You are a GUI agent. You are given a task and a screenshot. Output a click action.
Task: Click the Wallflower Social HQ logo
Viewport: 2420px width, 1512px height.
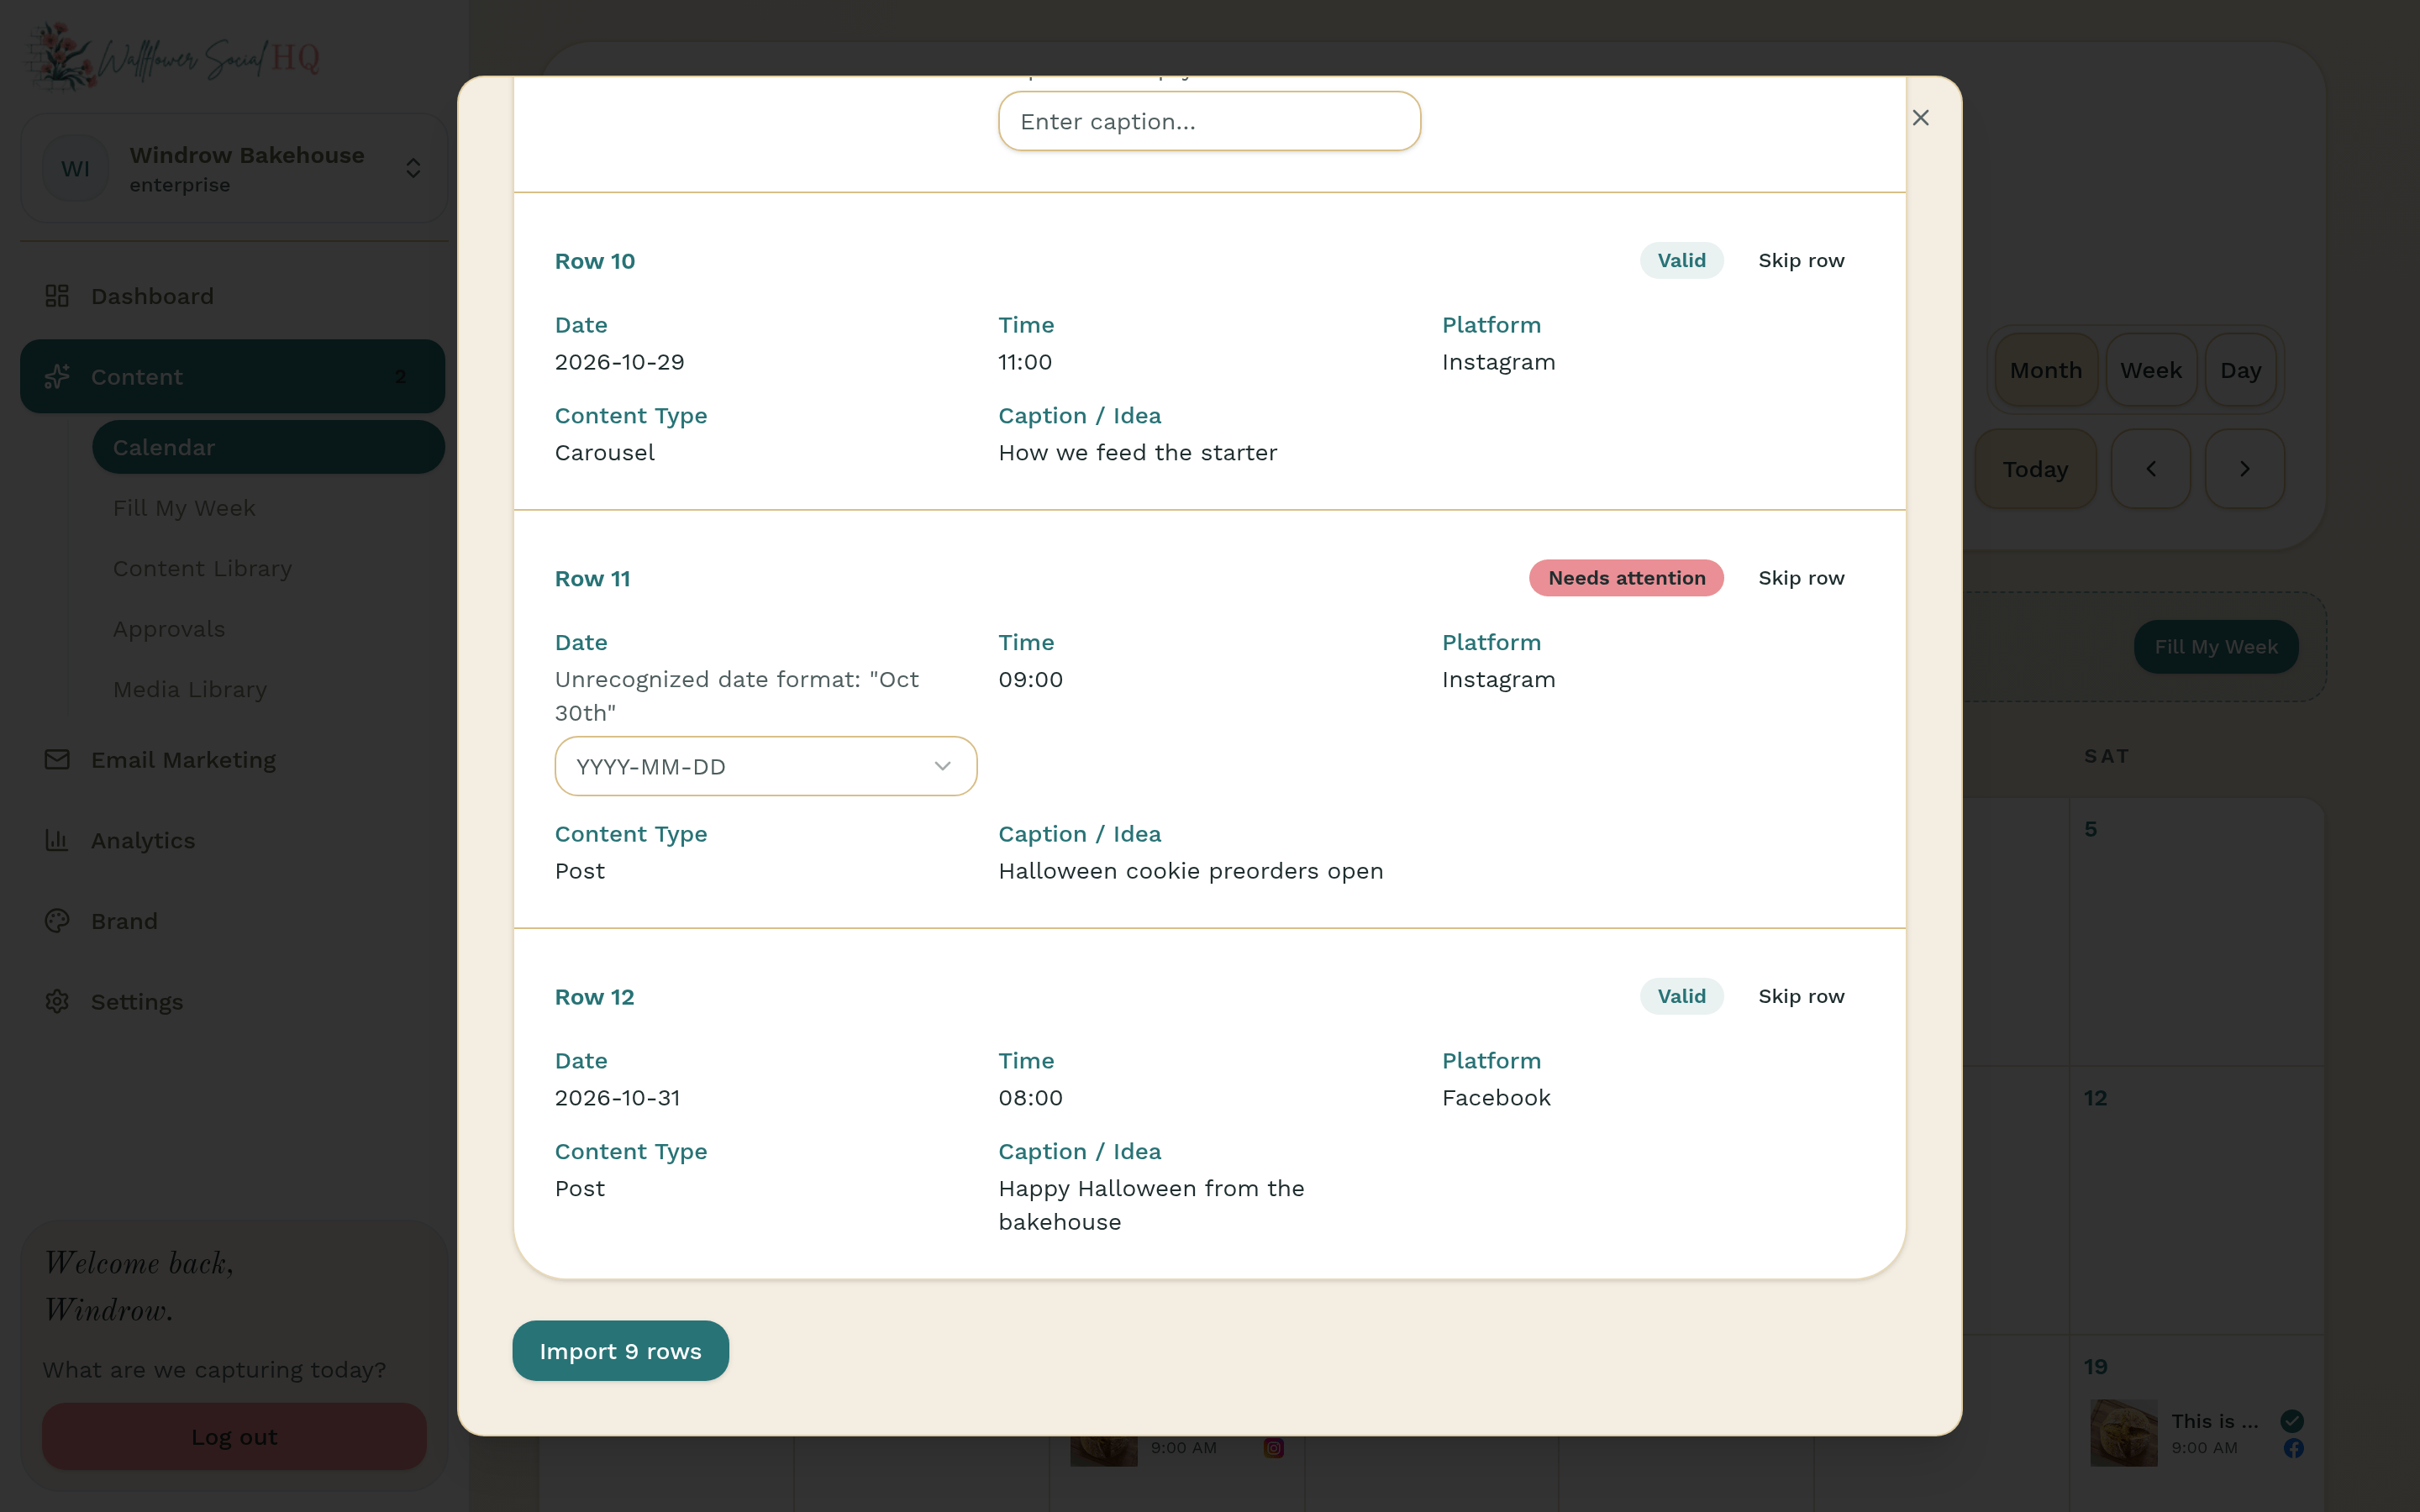pos(172,57)
